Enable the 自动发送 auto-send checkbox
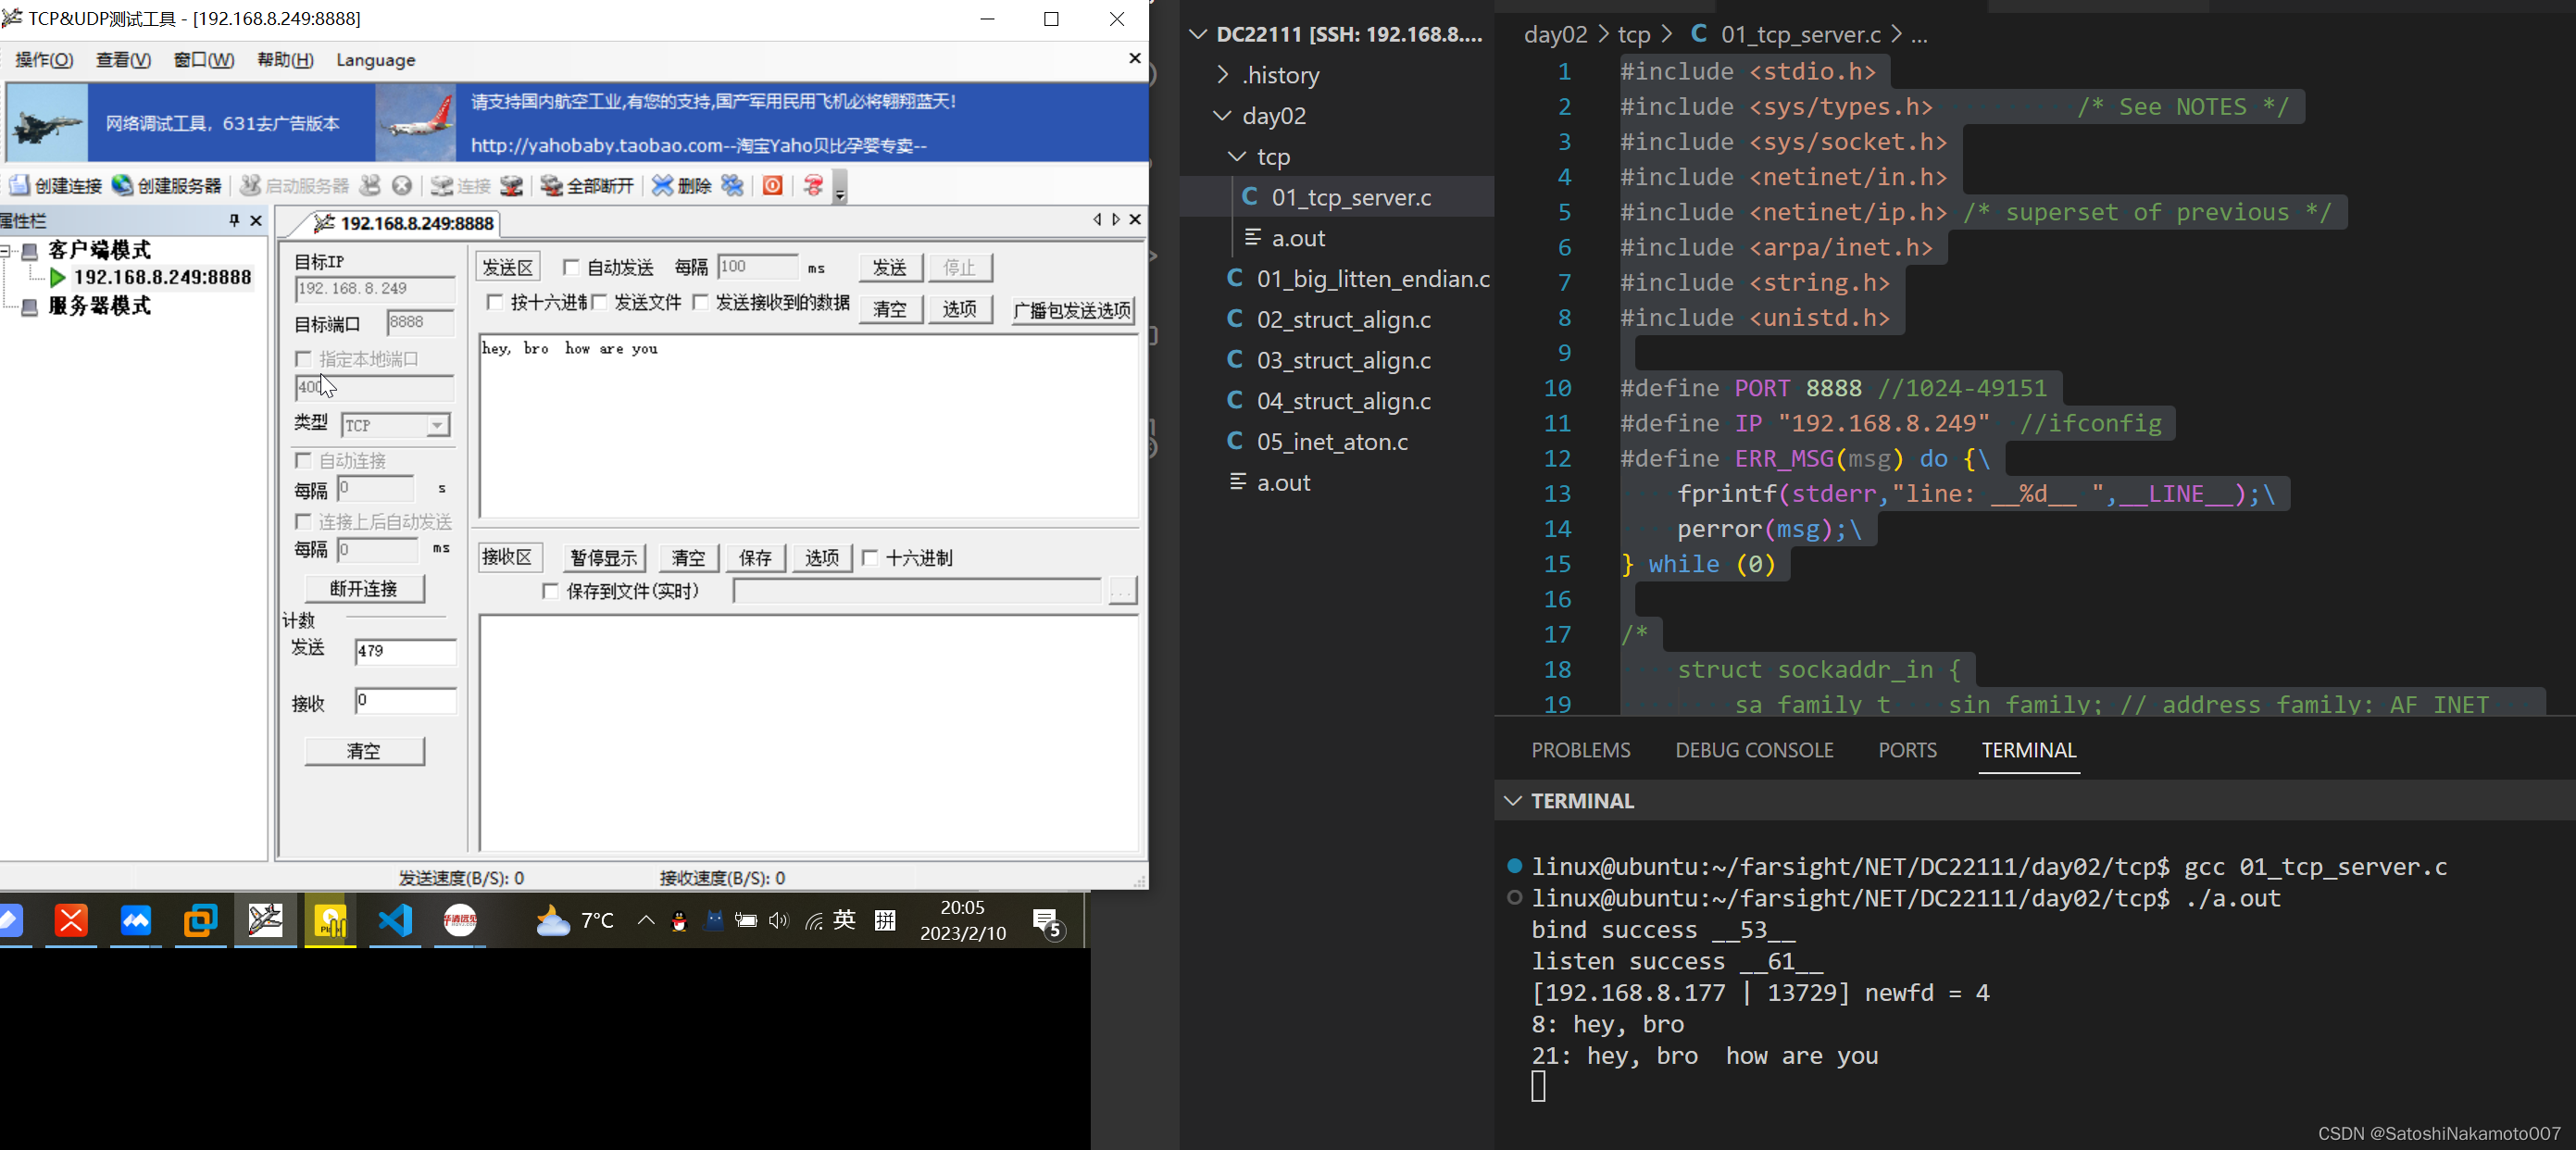Viewport: 2576px width, 1150px height. click(x=571, y=267)
